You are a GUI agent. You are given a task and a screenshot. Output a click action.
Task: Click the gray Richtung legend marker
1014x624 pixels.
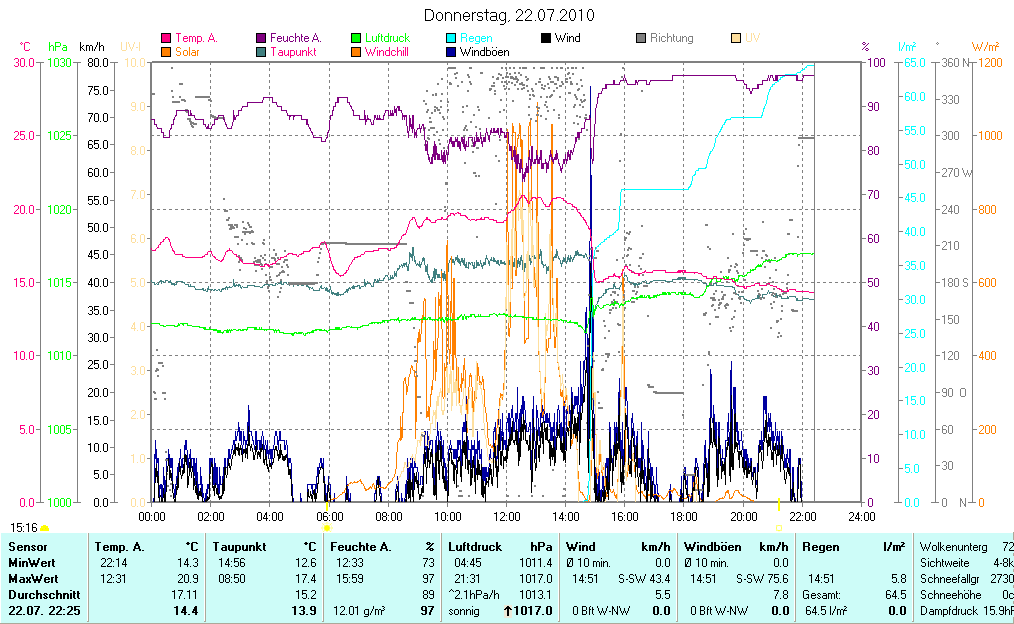click(641, 38)
